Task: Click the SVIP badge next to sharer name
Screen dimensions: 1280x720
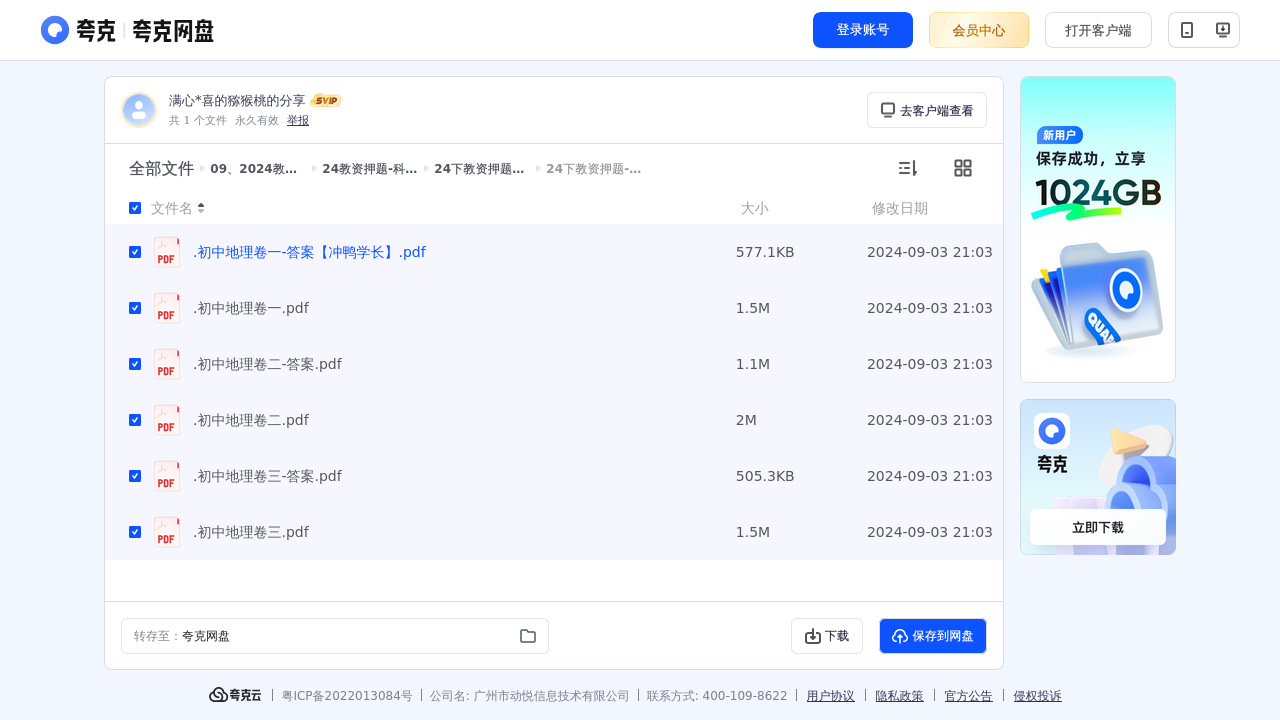Action: click(x=326, y=101)
